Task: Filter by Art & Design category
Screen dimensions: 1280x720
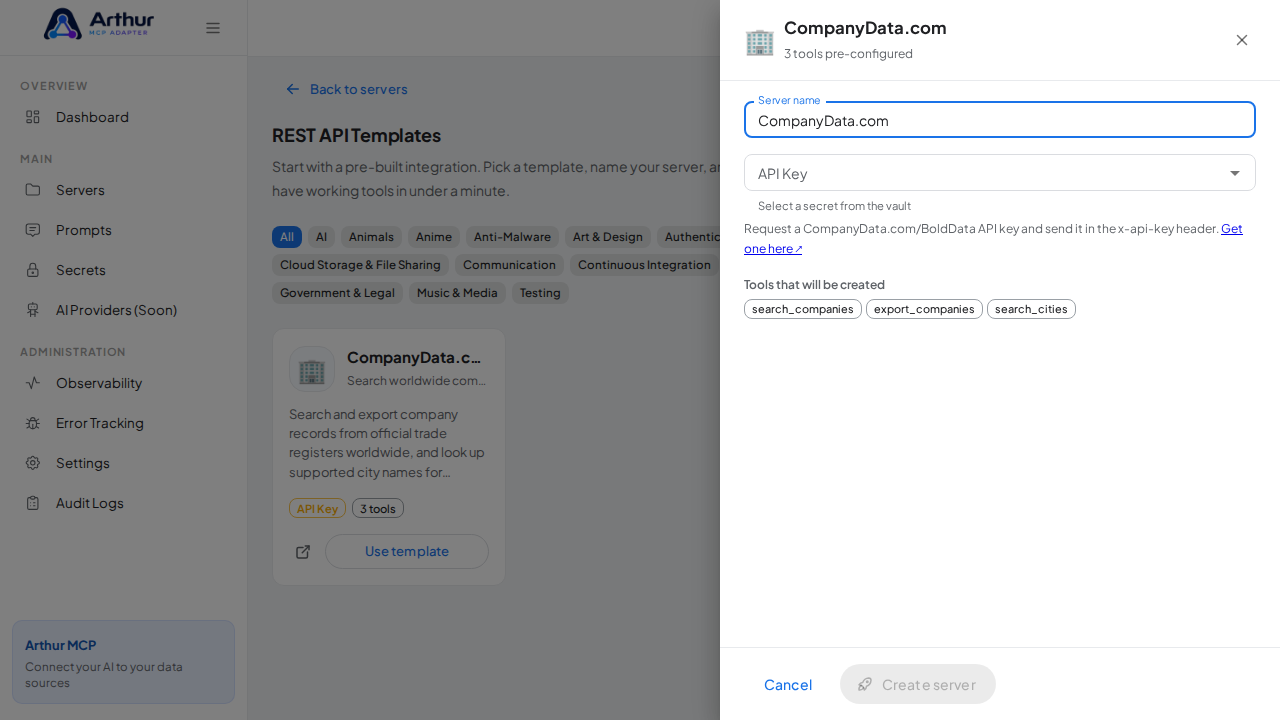Action: point(608,237)
